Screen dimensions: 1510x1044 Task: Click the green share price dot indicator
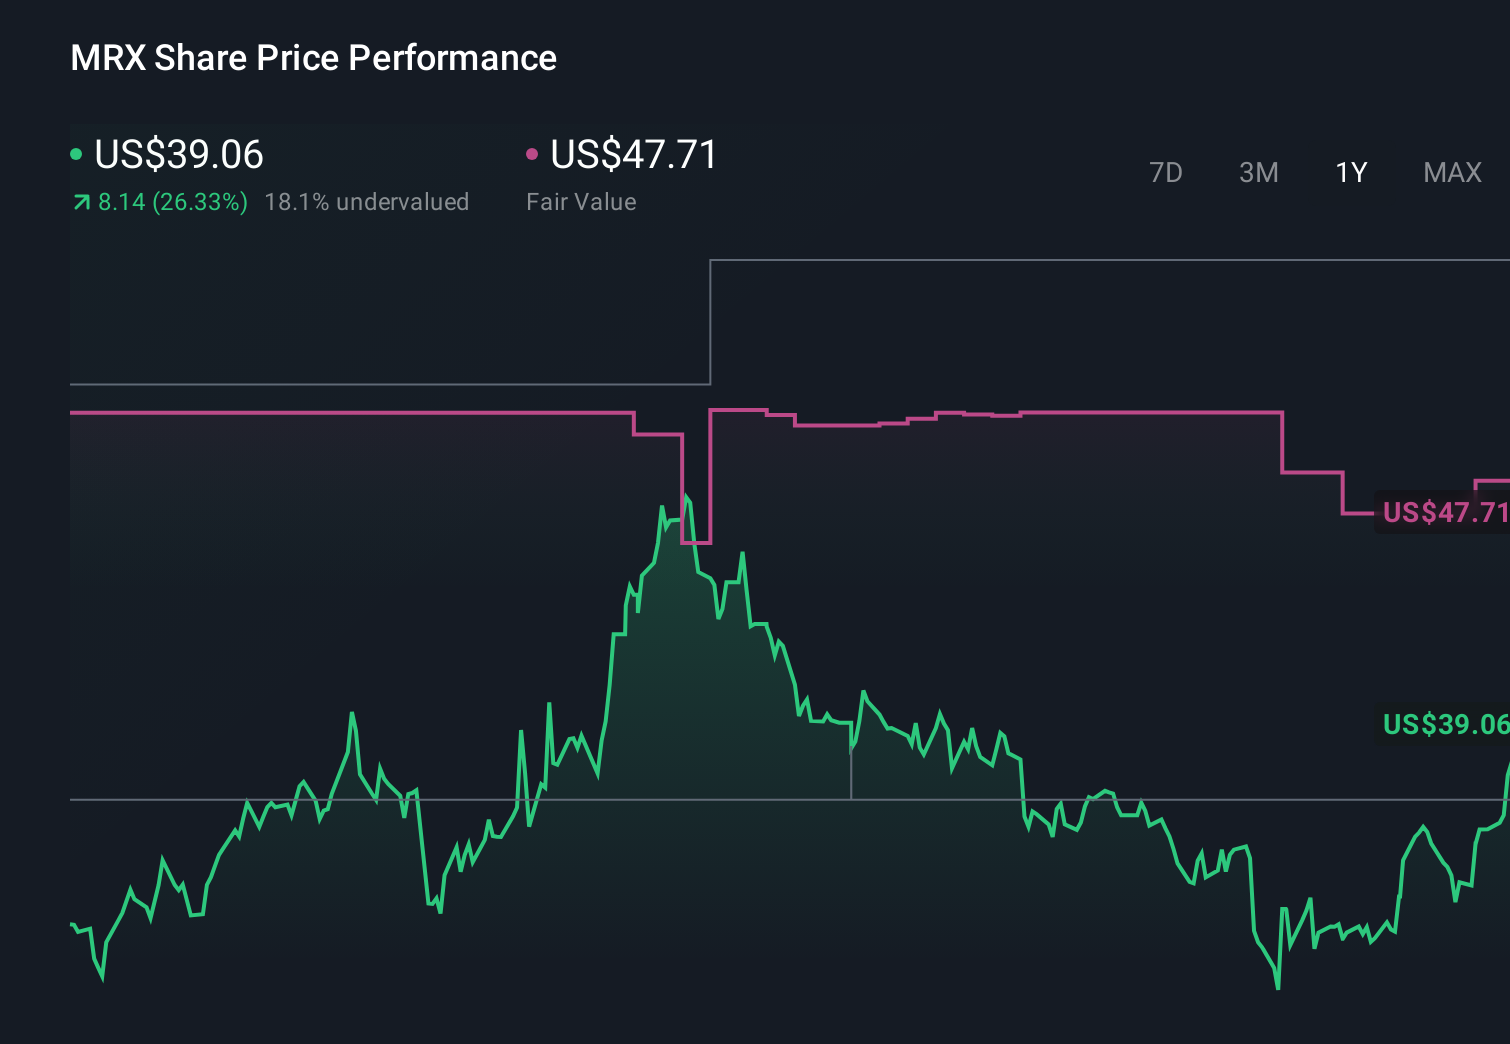click(x=76, y=153)
